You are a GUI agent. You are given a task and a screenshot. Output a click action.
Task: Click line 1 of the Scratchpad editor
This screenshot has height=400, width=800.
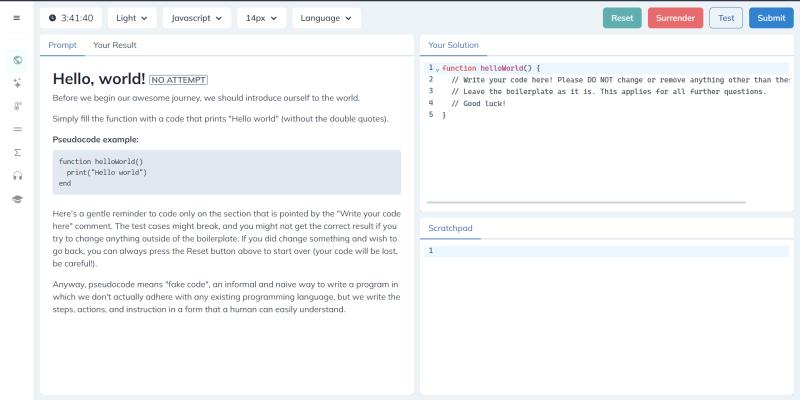600,251
